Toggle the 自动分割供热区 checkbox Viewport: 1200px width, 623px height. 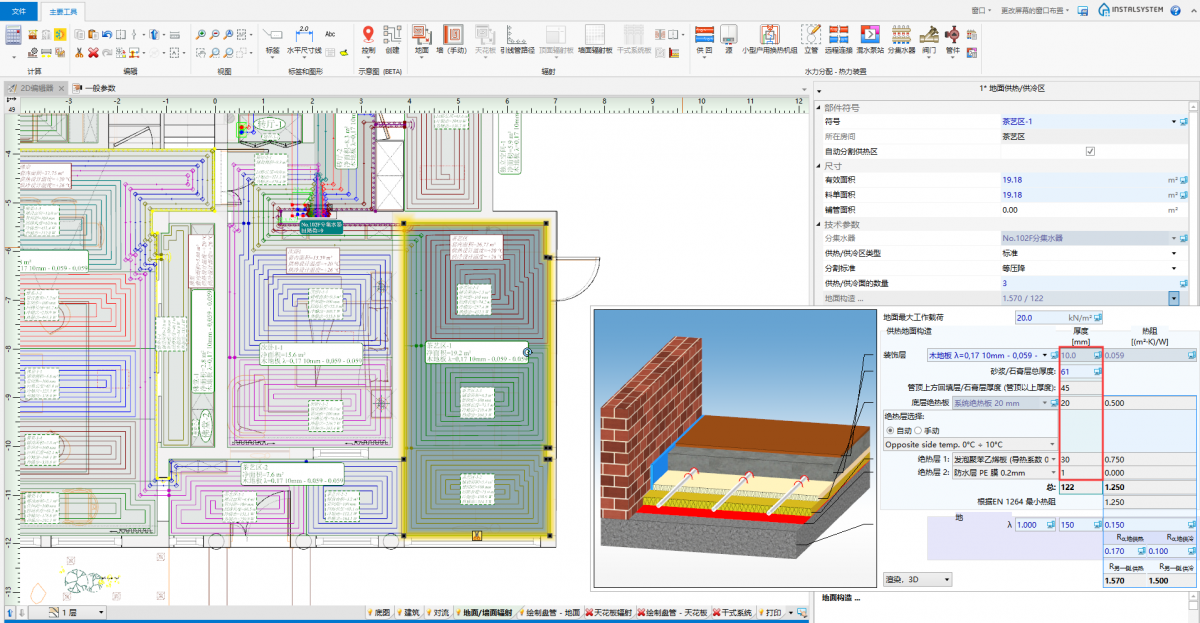[x=1090, y=151]
